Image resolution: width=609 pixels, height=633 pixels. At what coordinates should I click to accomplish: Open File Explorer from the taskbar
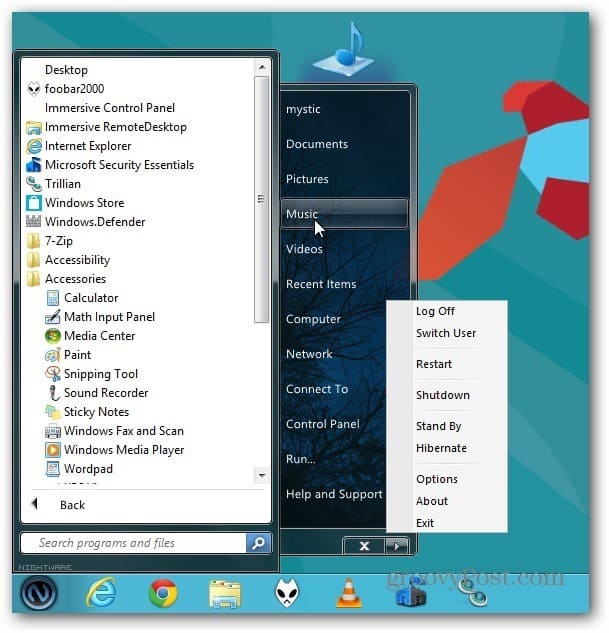click(225, 594)
